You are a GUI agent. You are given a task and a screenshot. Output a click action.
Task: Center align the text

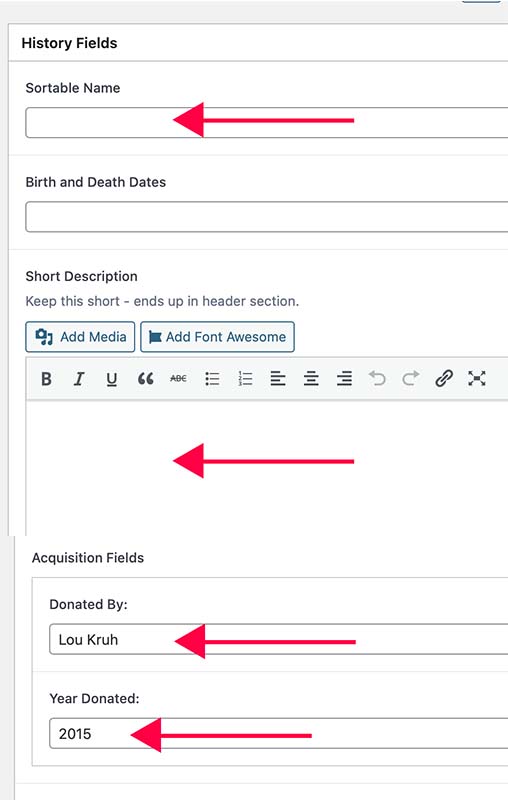click(x=311, y=379)
